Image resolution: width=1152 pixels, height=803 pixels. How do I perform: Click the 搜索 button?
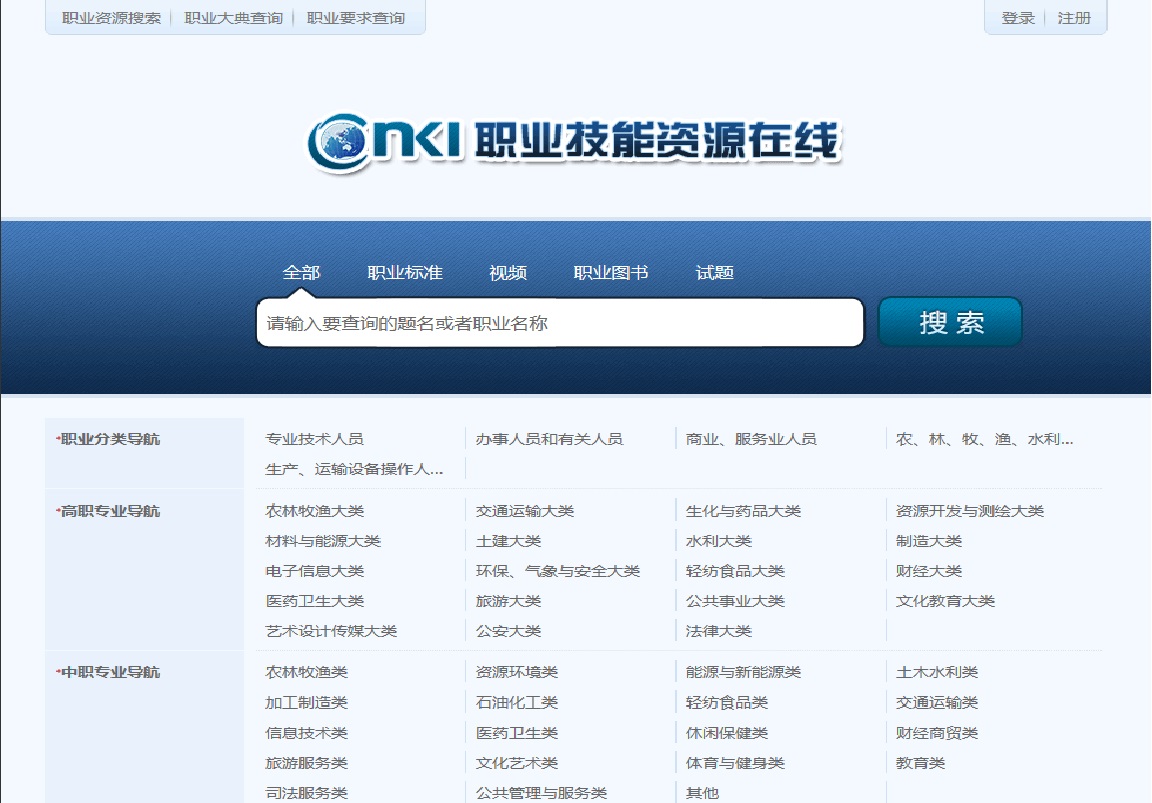pyautogui.click(x=950, y=322)
